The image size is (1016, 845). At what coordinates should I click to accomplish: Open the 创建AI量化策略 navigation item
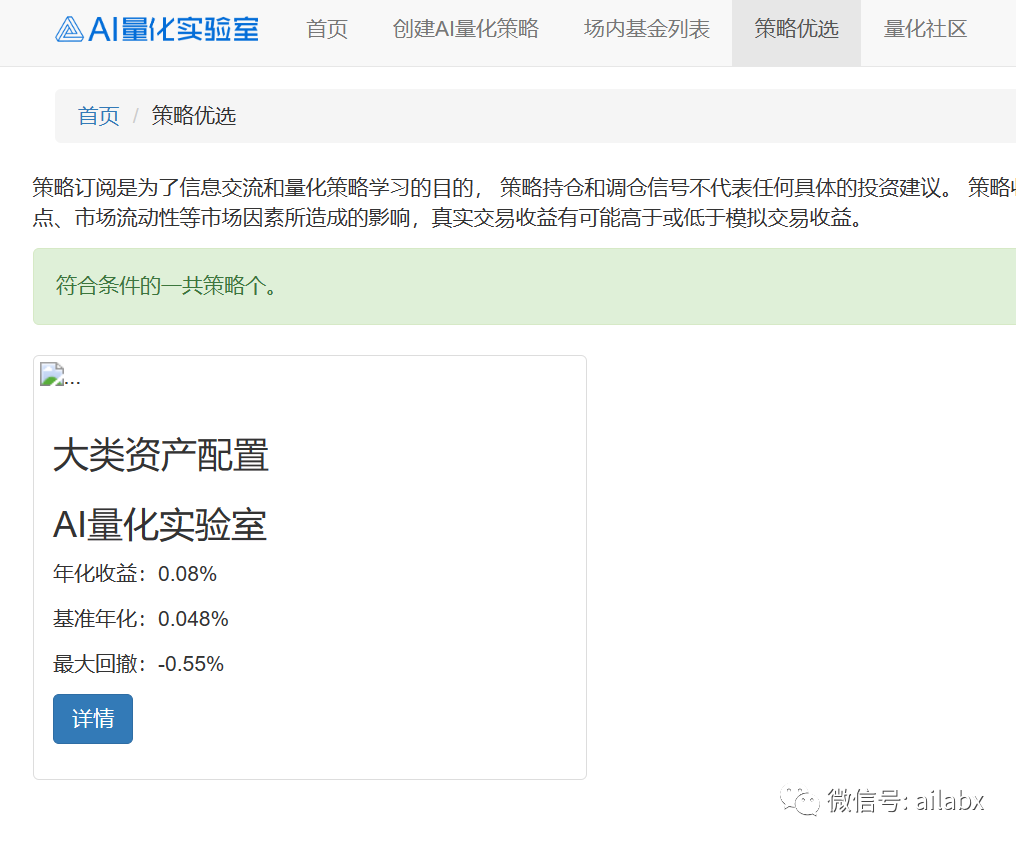click(465, 30)
